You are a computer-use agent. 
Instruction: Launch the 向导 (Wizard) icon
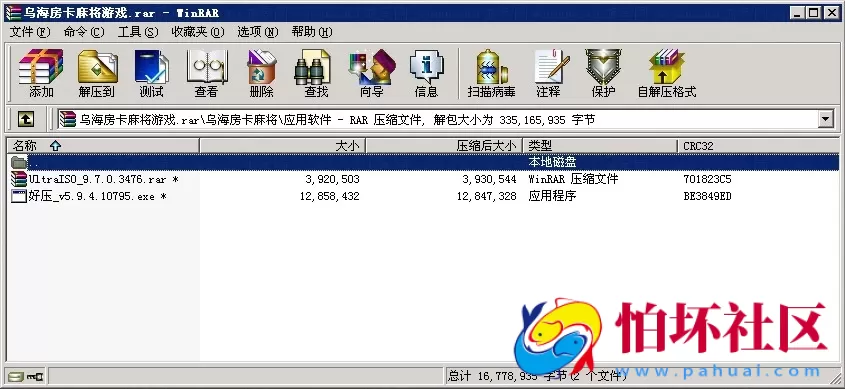(371, 73)
